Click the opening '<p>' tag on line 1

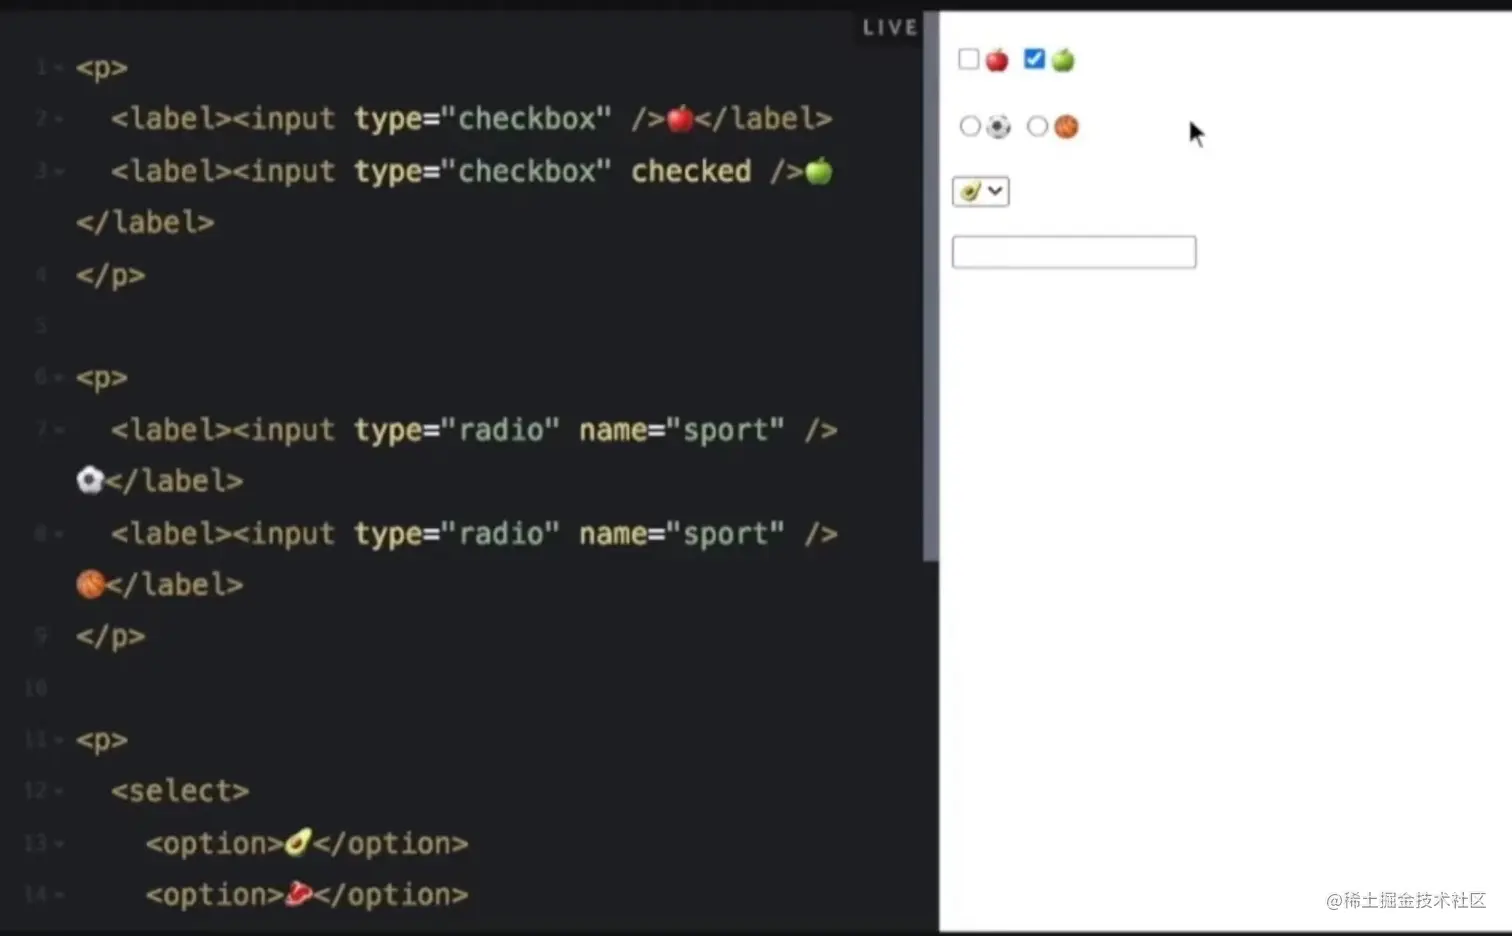pos(102,68)
